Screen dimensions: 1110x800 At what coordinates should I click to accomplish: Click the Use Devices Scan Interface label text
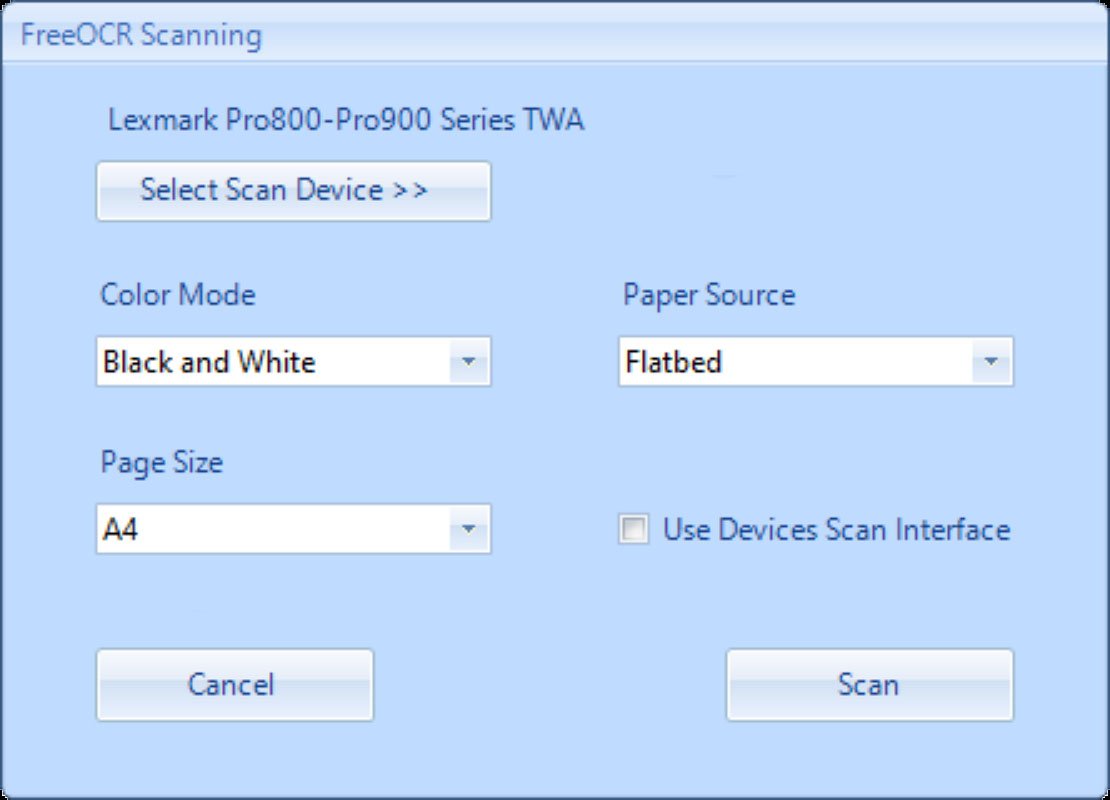(837, 529)
